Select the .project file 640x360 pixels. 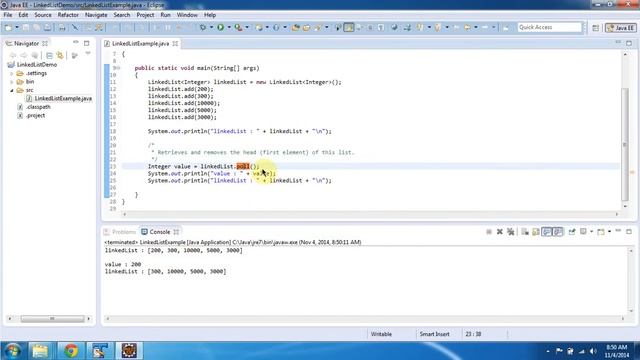tap(35, 116)
